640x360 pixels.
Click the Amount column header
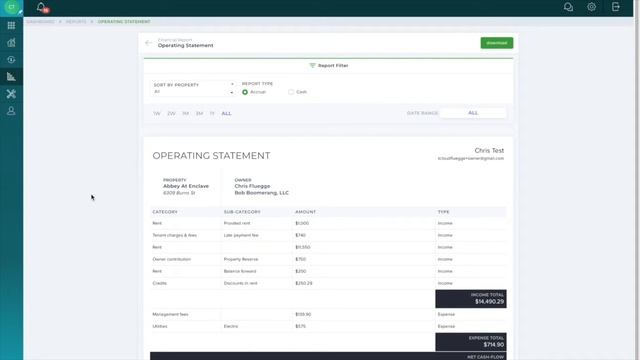(x=305, y=212)
